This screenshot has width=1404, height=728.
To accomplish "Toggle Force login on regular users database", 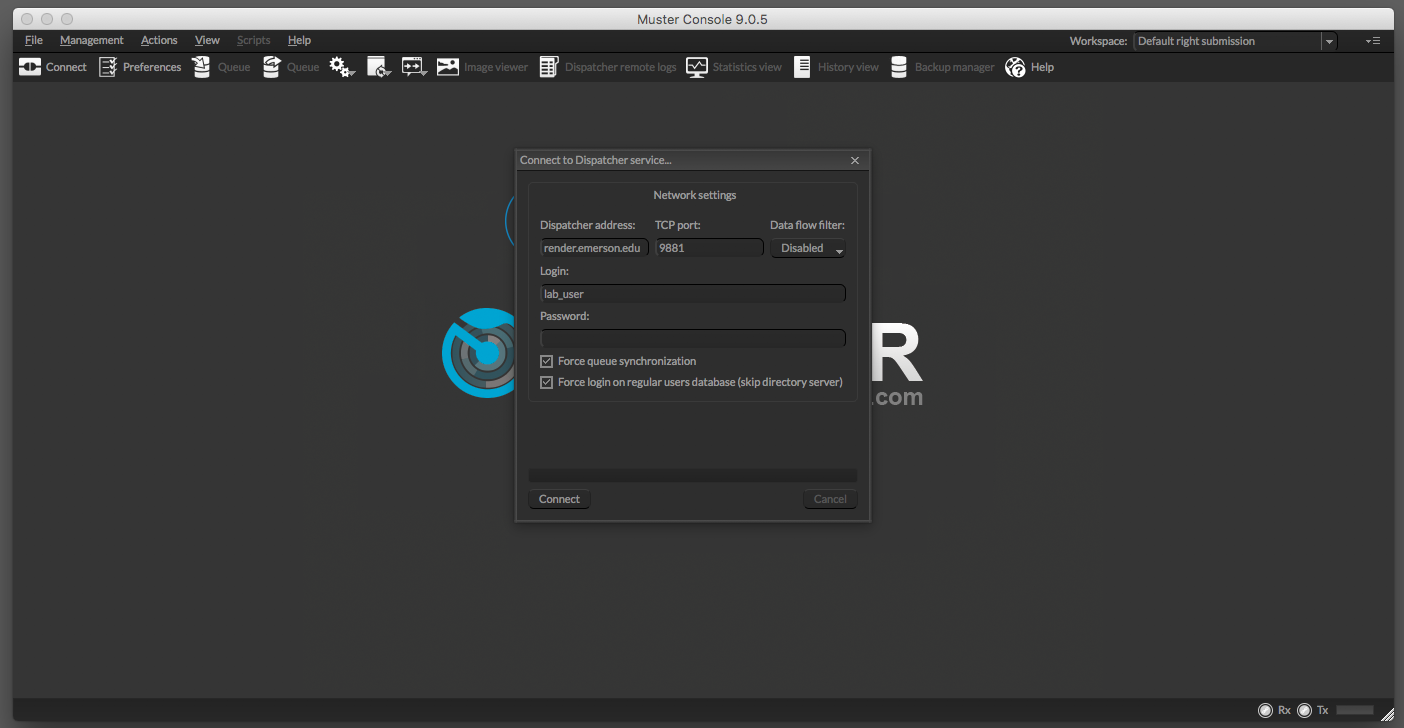I will (x=547, y=382).
